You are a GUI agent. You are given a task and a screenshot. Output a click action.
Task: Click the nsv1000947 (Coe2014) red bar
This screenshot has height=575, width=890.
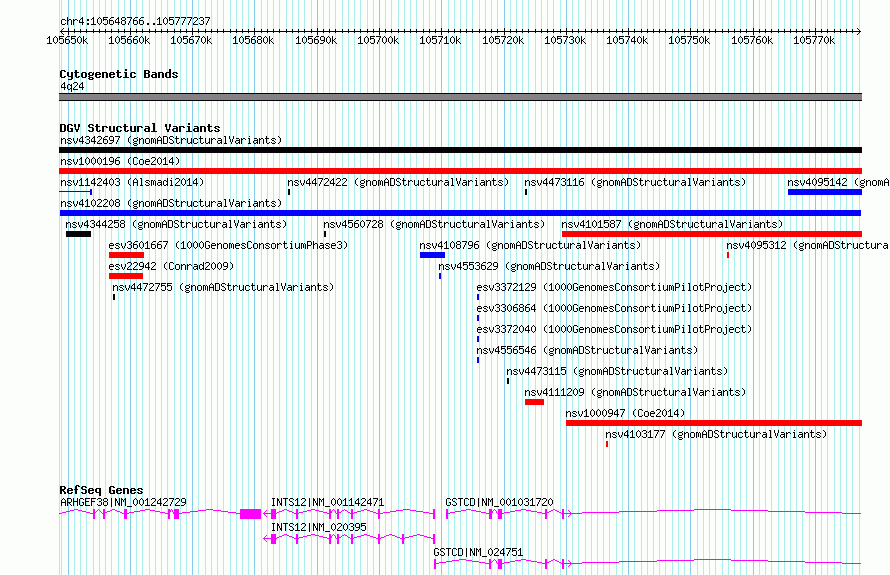714,423
